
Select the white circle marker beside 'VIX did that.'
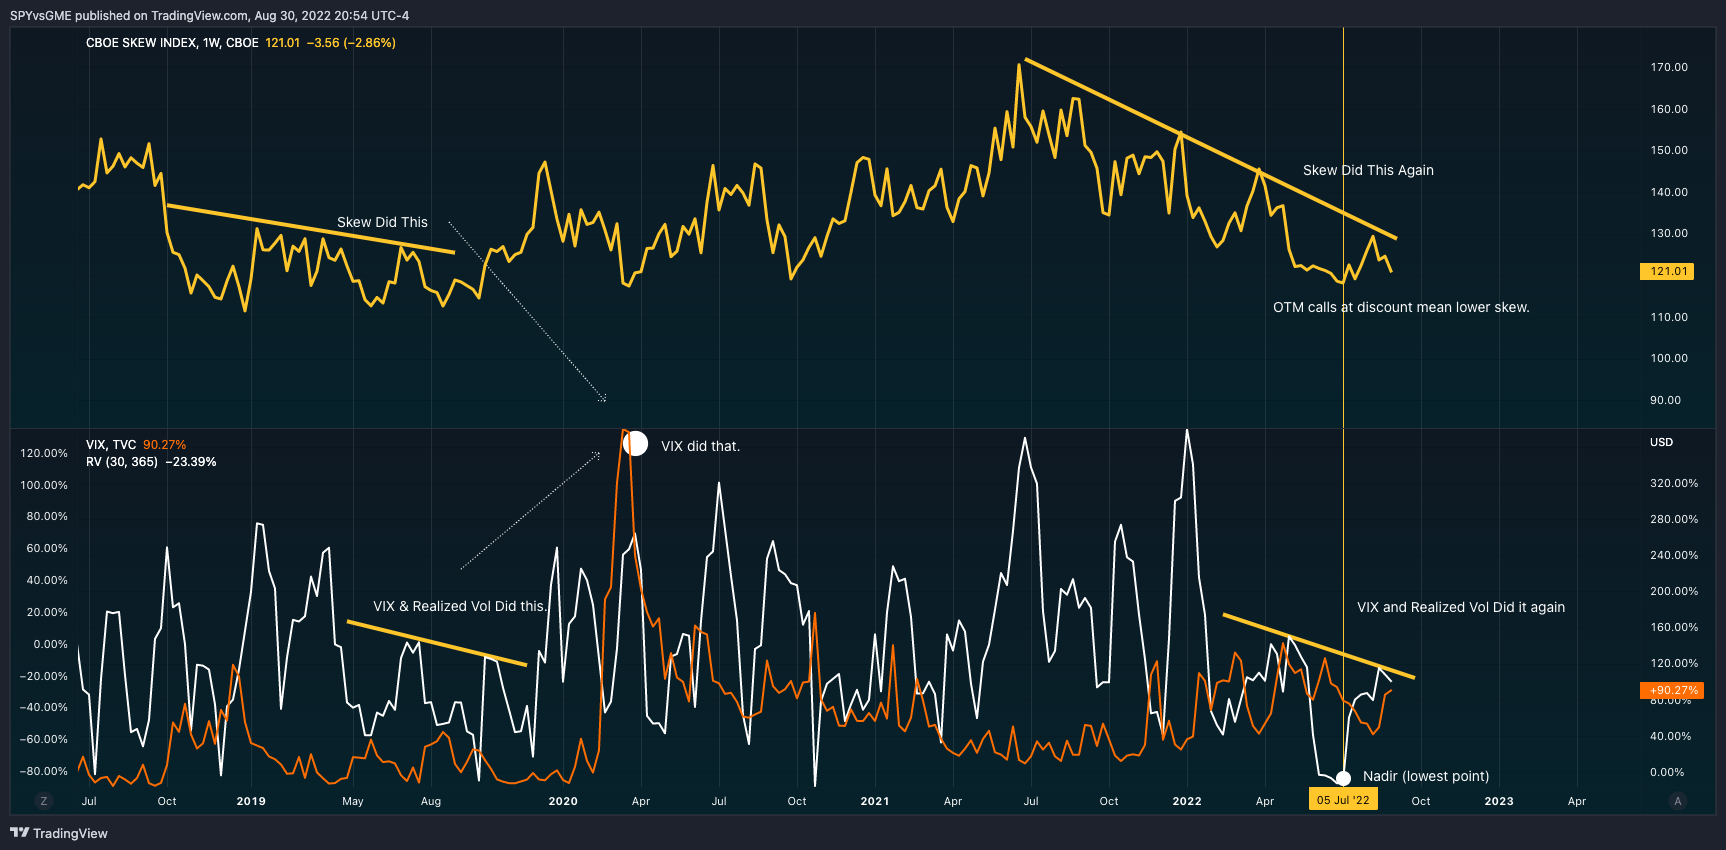pos(635,444)
